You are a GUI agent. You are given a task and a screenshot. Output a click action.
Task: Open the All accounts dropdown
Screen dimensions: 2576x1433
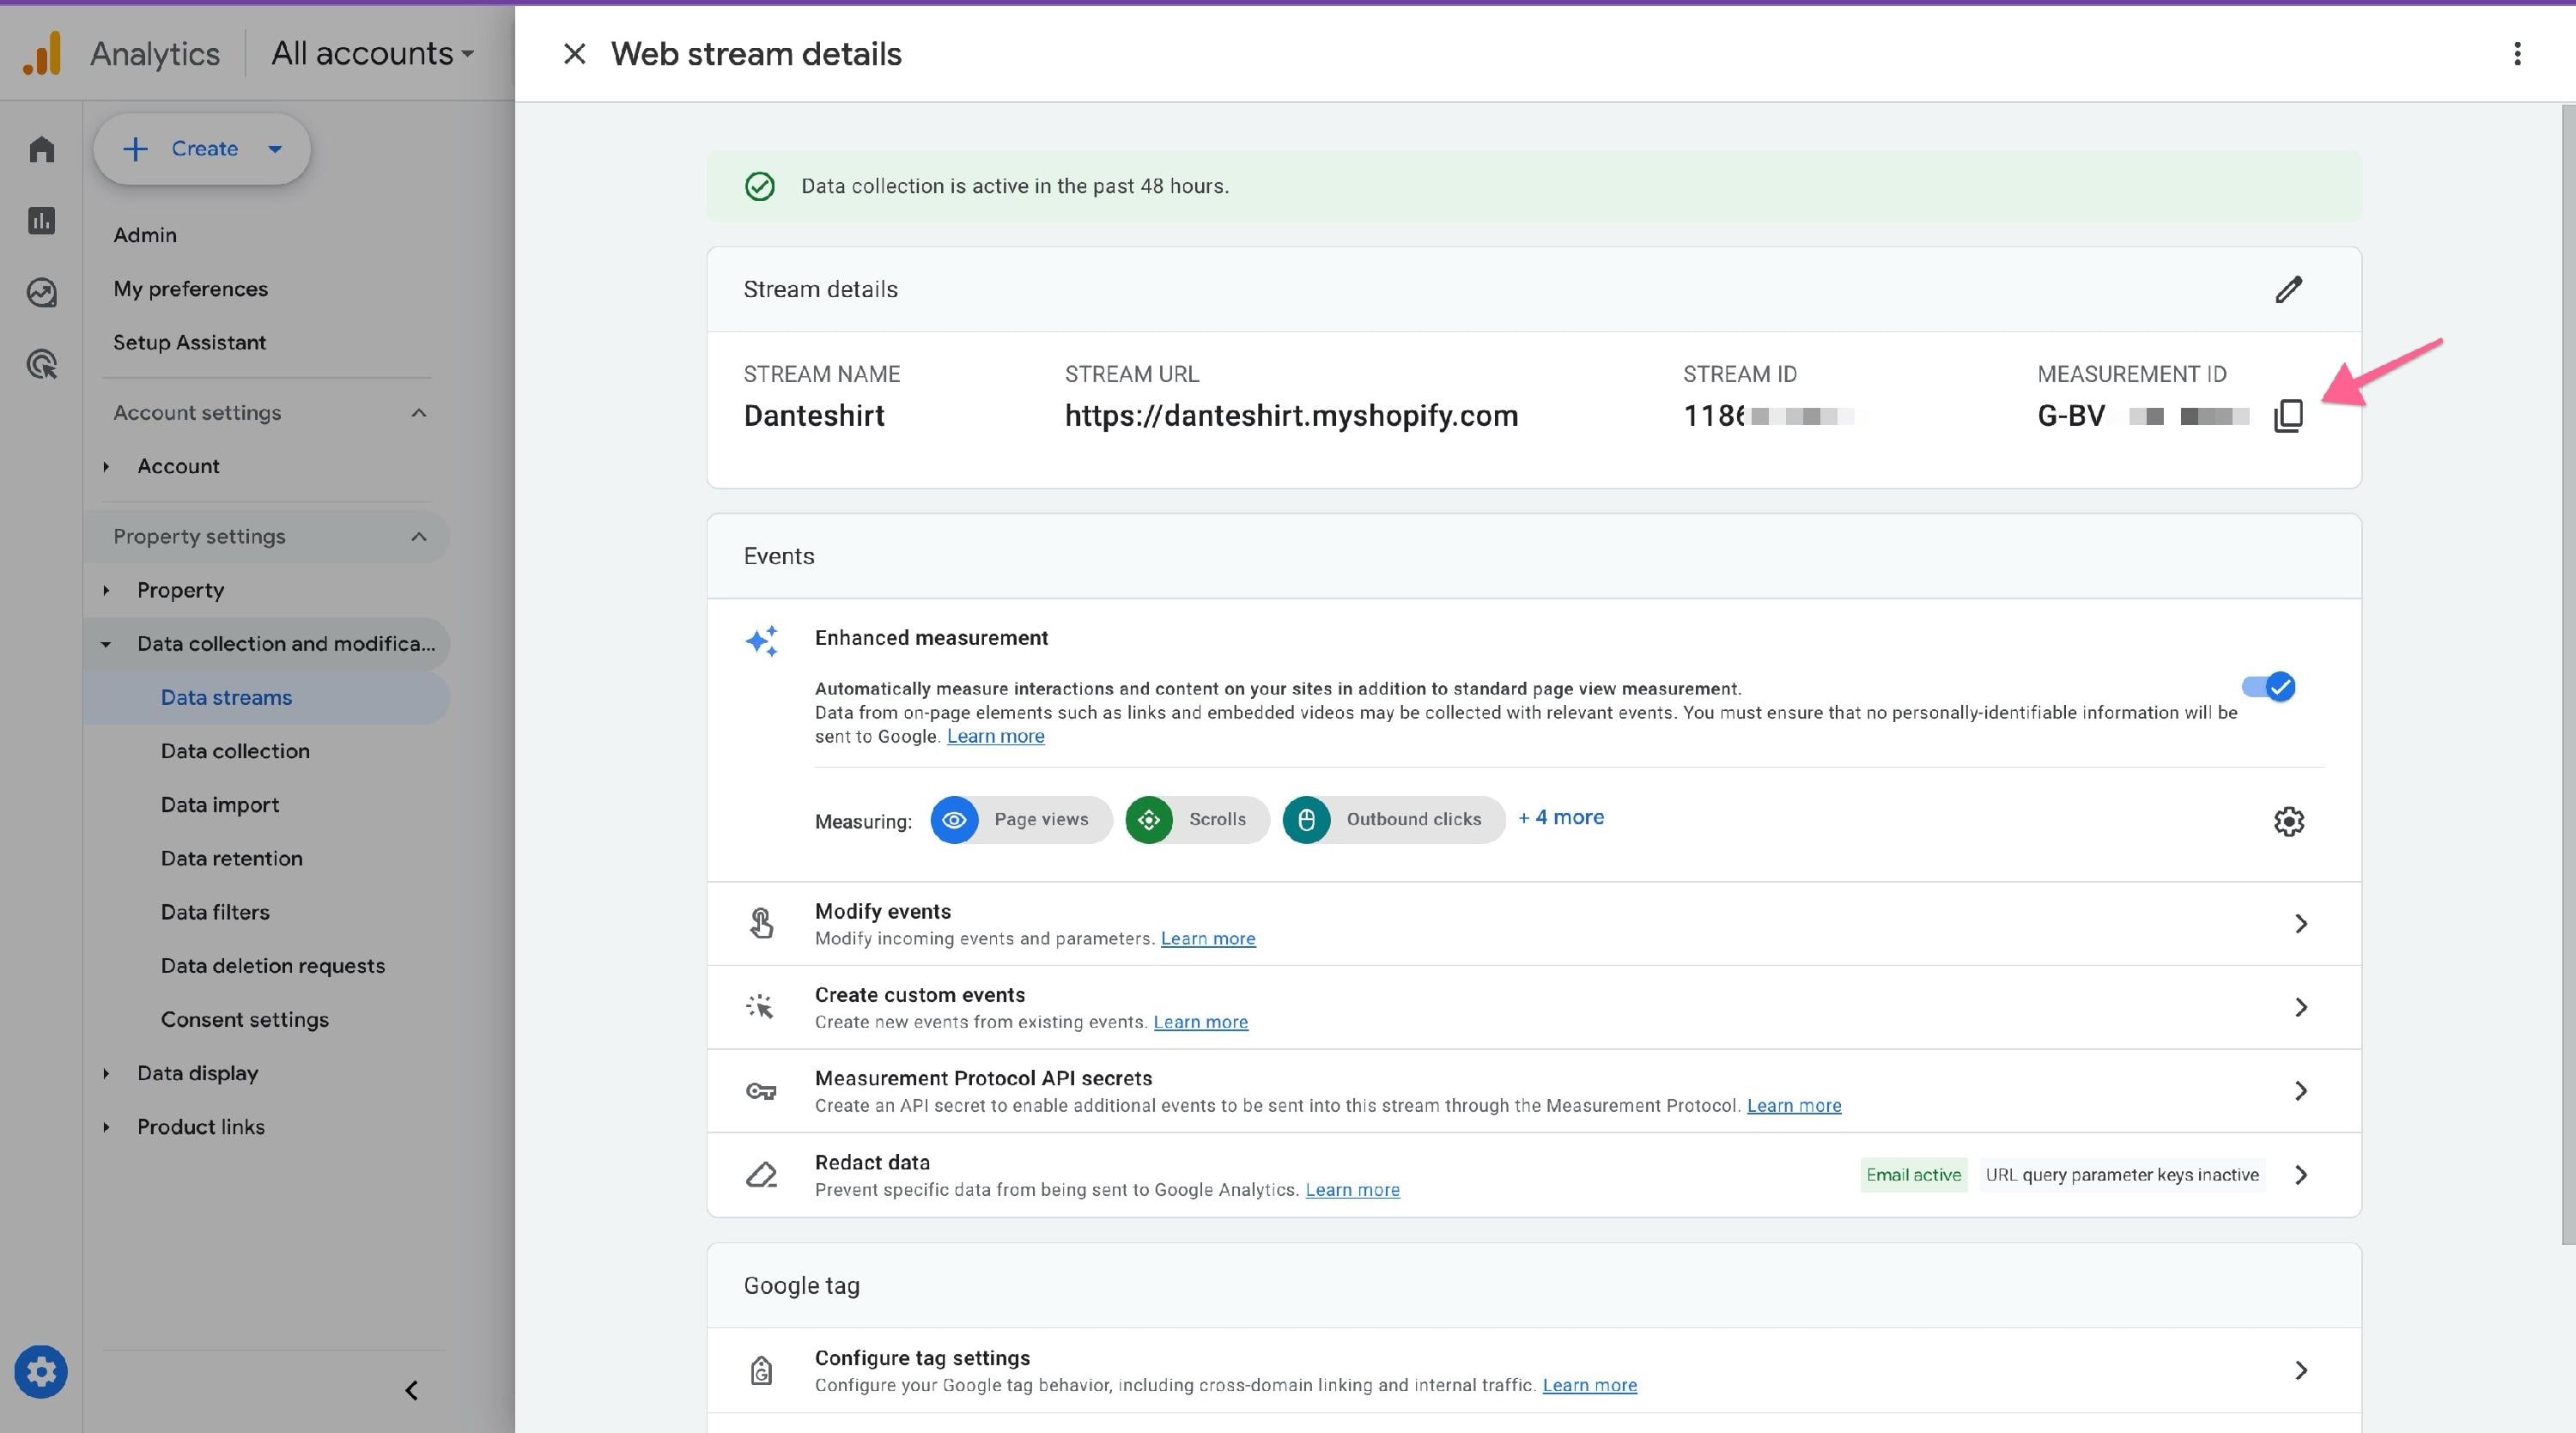coord(373,54)
